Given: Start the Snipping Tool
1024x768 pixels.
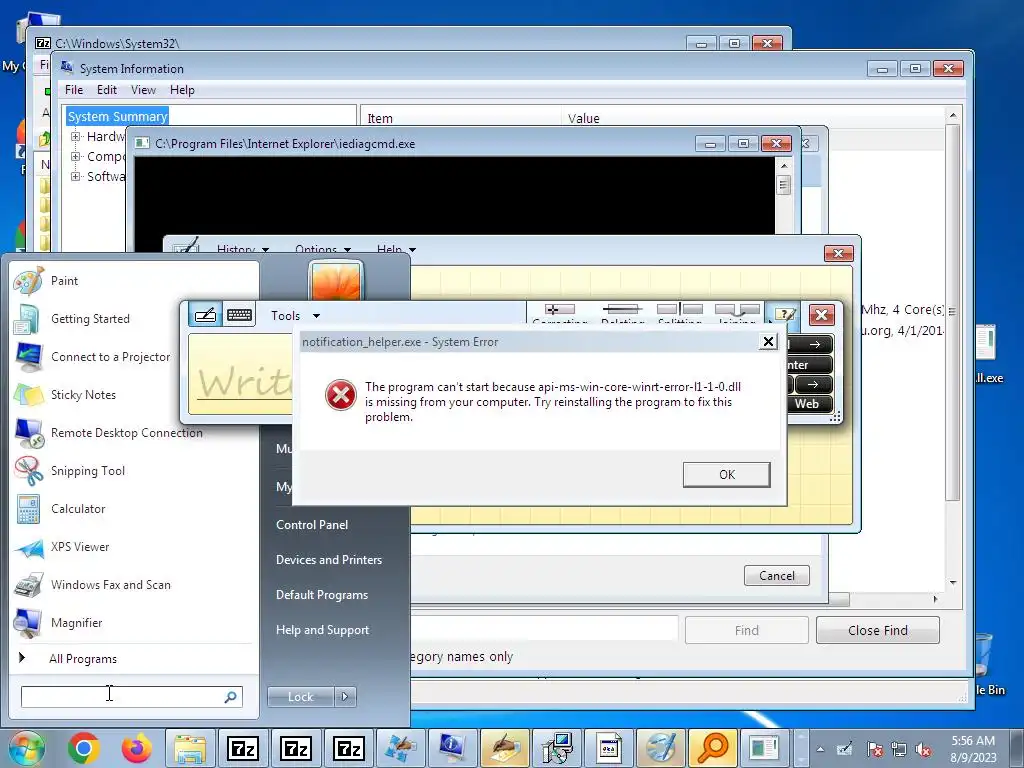Looking at the screenshot, I should click(88, 471).
